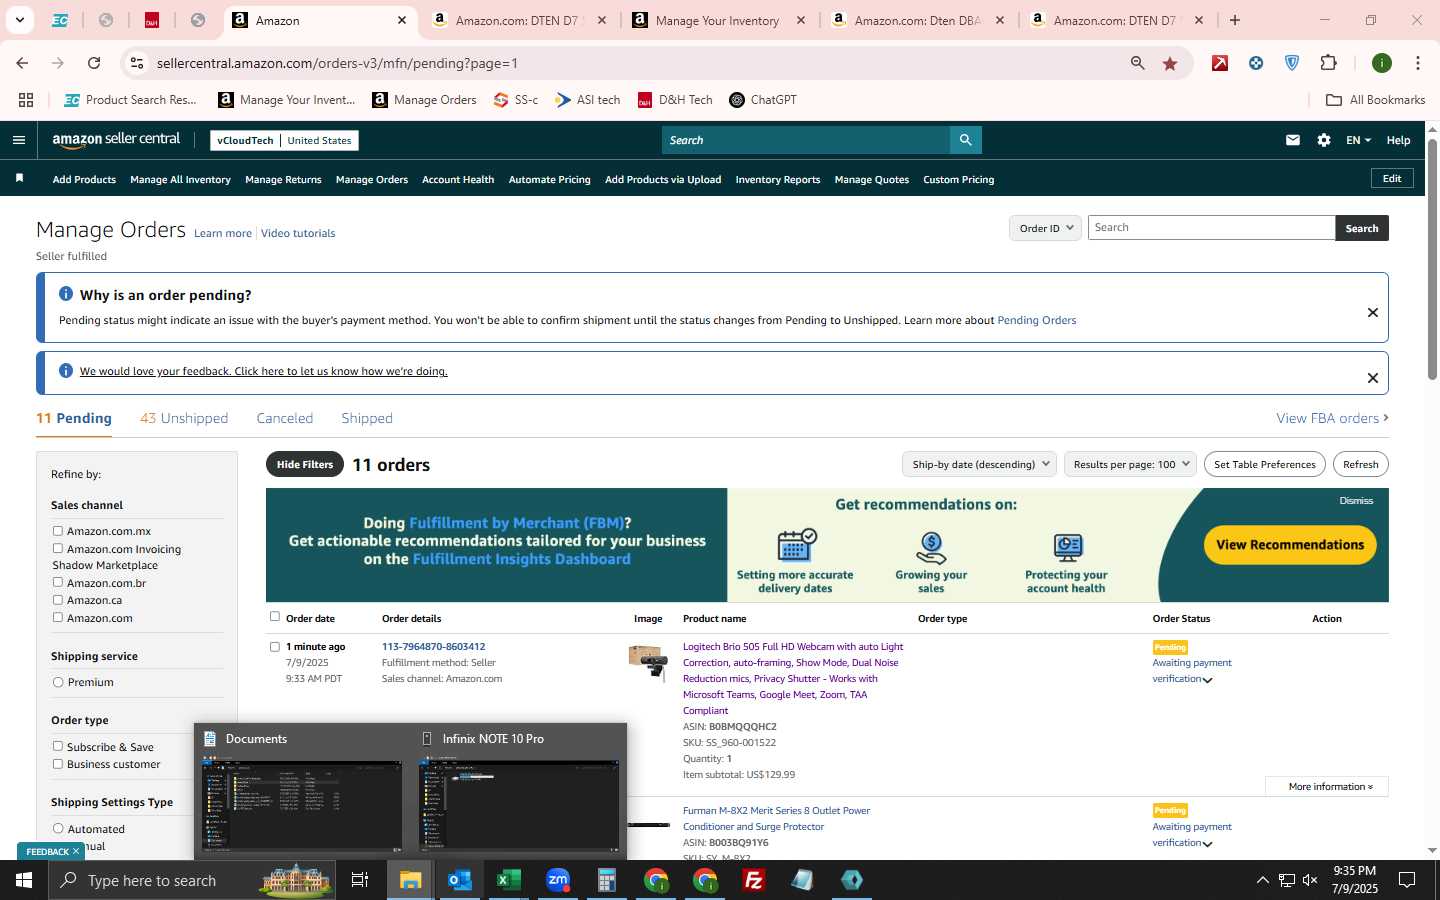Open Manage All Inventory in the nav
The width and height of the screenshot is (1440, 900).
pyautogui.click(x=180, y=180)
